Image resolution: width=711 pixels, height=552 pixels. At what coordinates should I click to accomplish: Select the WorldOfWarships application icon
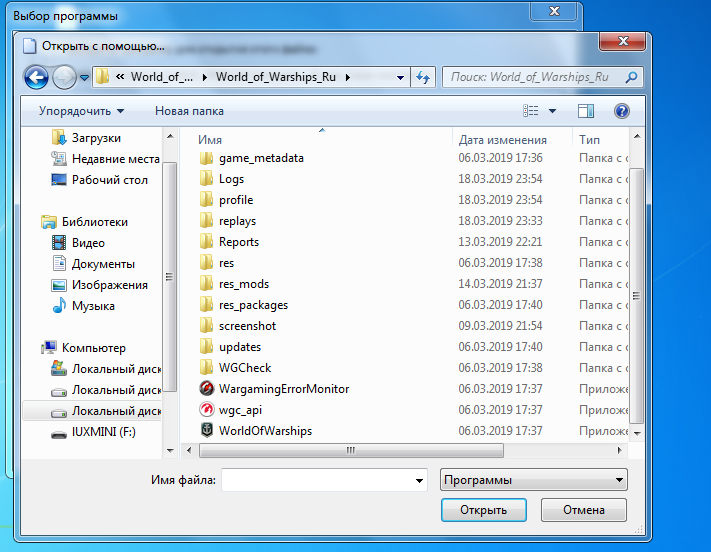(207, 430)
